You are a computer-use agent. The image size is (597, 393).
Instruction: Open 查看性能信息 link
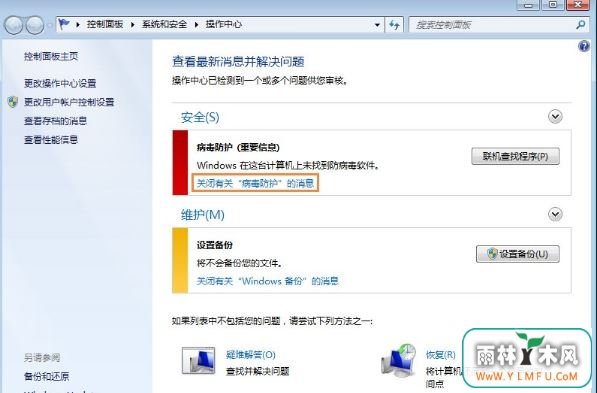coord(51,140)
